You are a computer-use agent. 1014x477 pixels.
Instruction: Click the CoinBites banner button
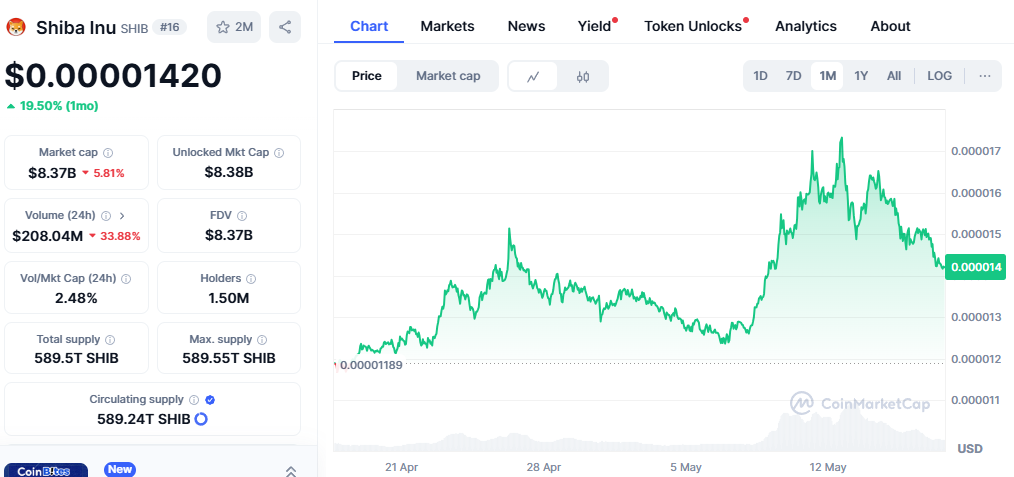pyautogui.click(x=46, y=471)
